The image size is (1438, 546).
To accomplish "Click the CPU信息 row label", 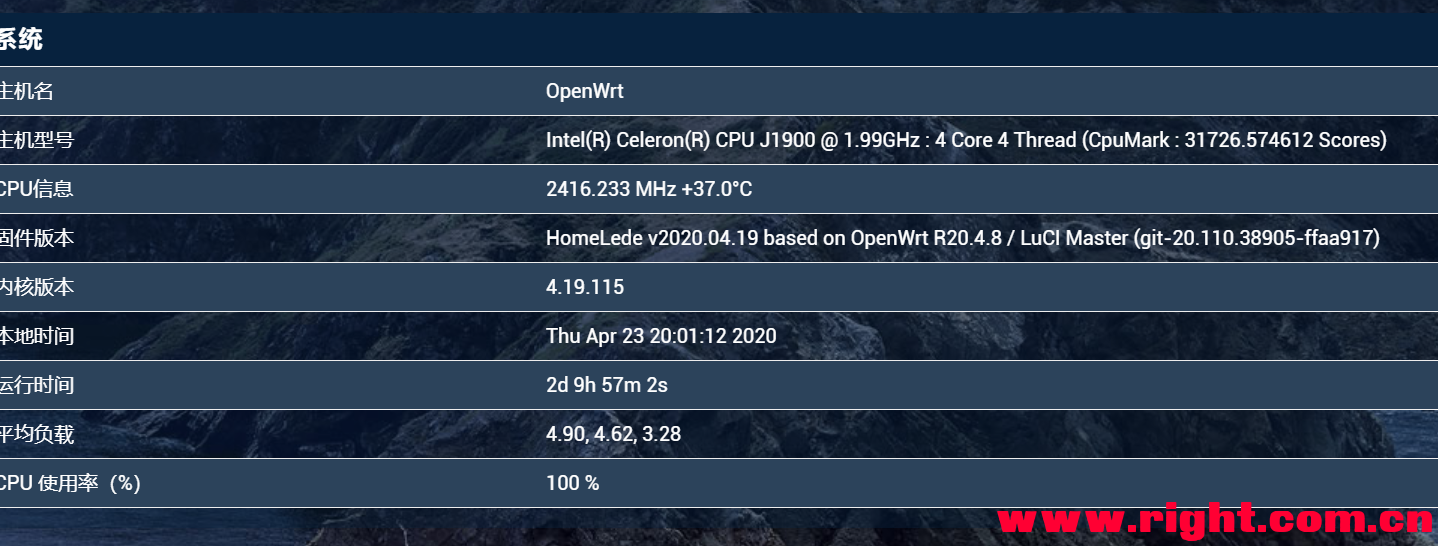I will tap(37, 189).
